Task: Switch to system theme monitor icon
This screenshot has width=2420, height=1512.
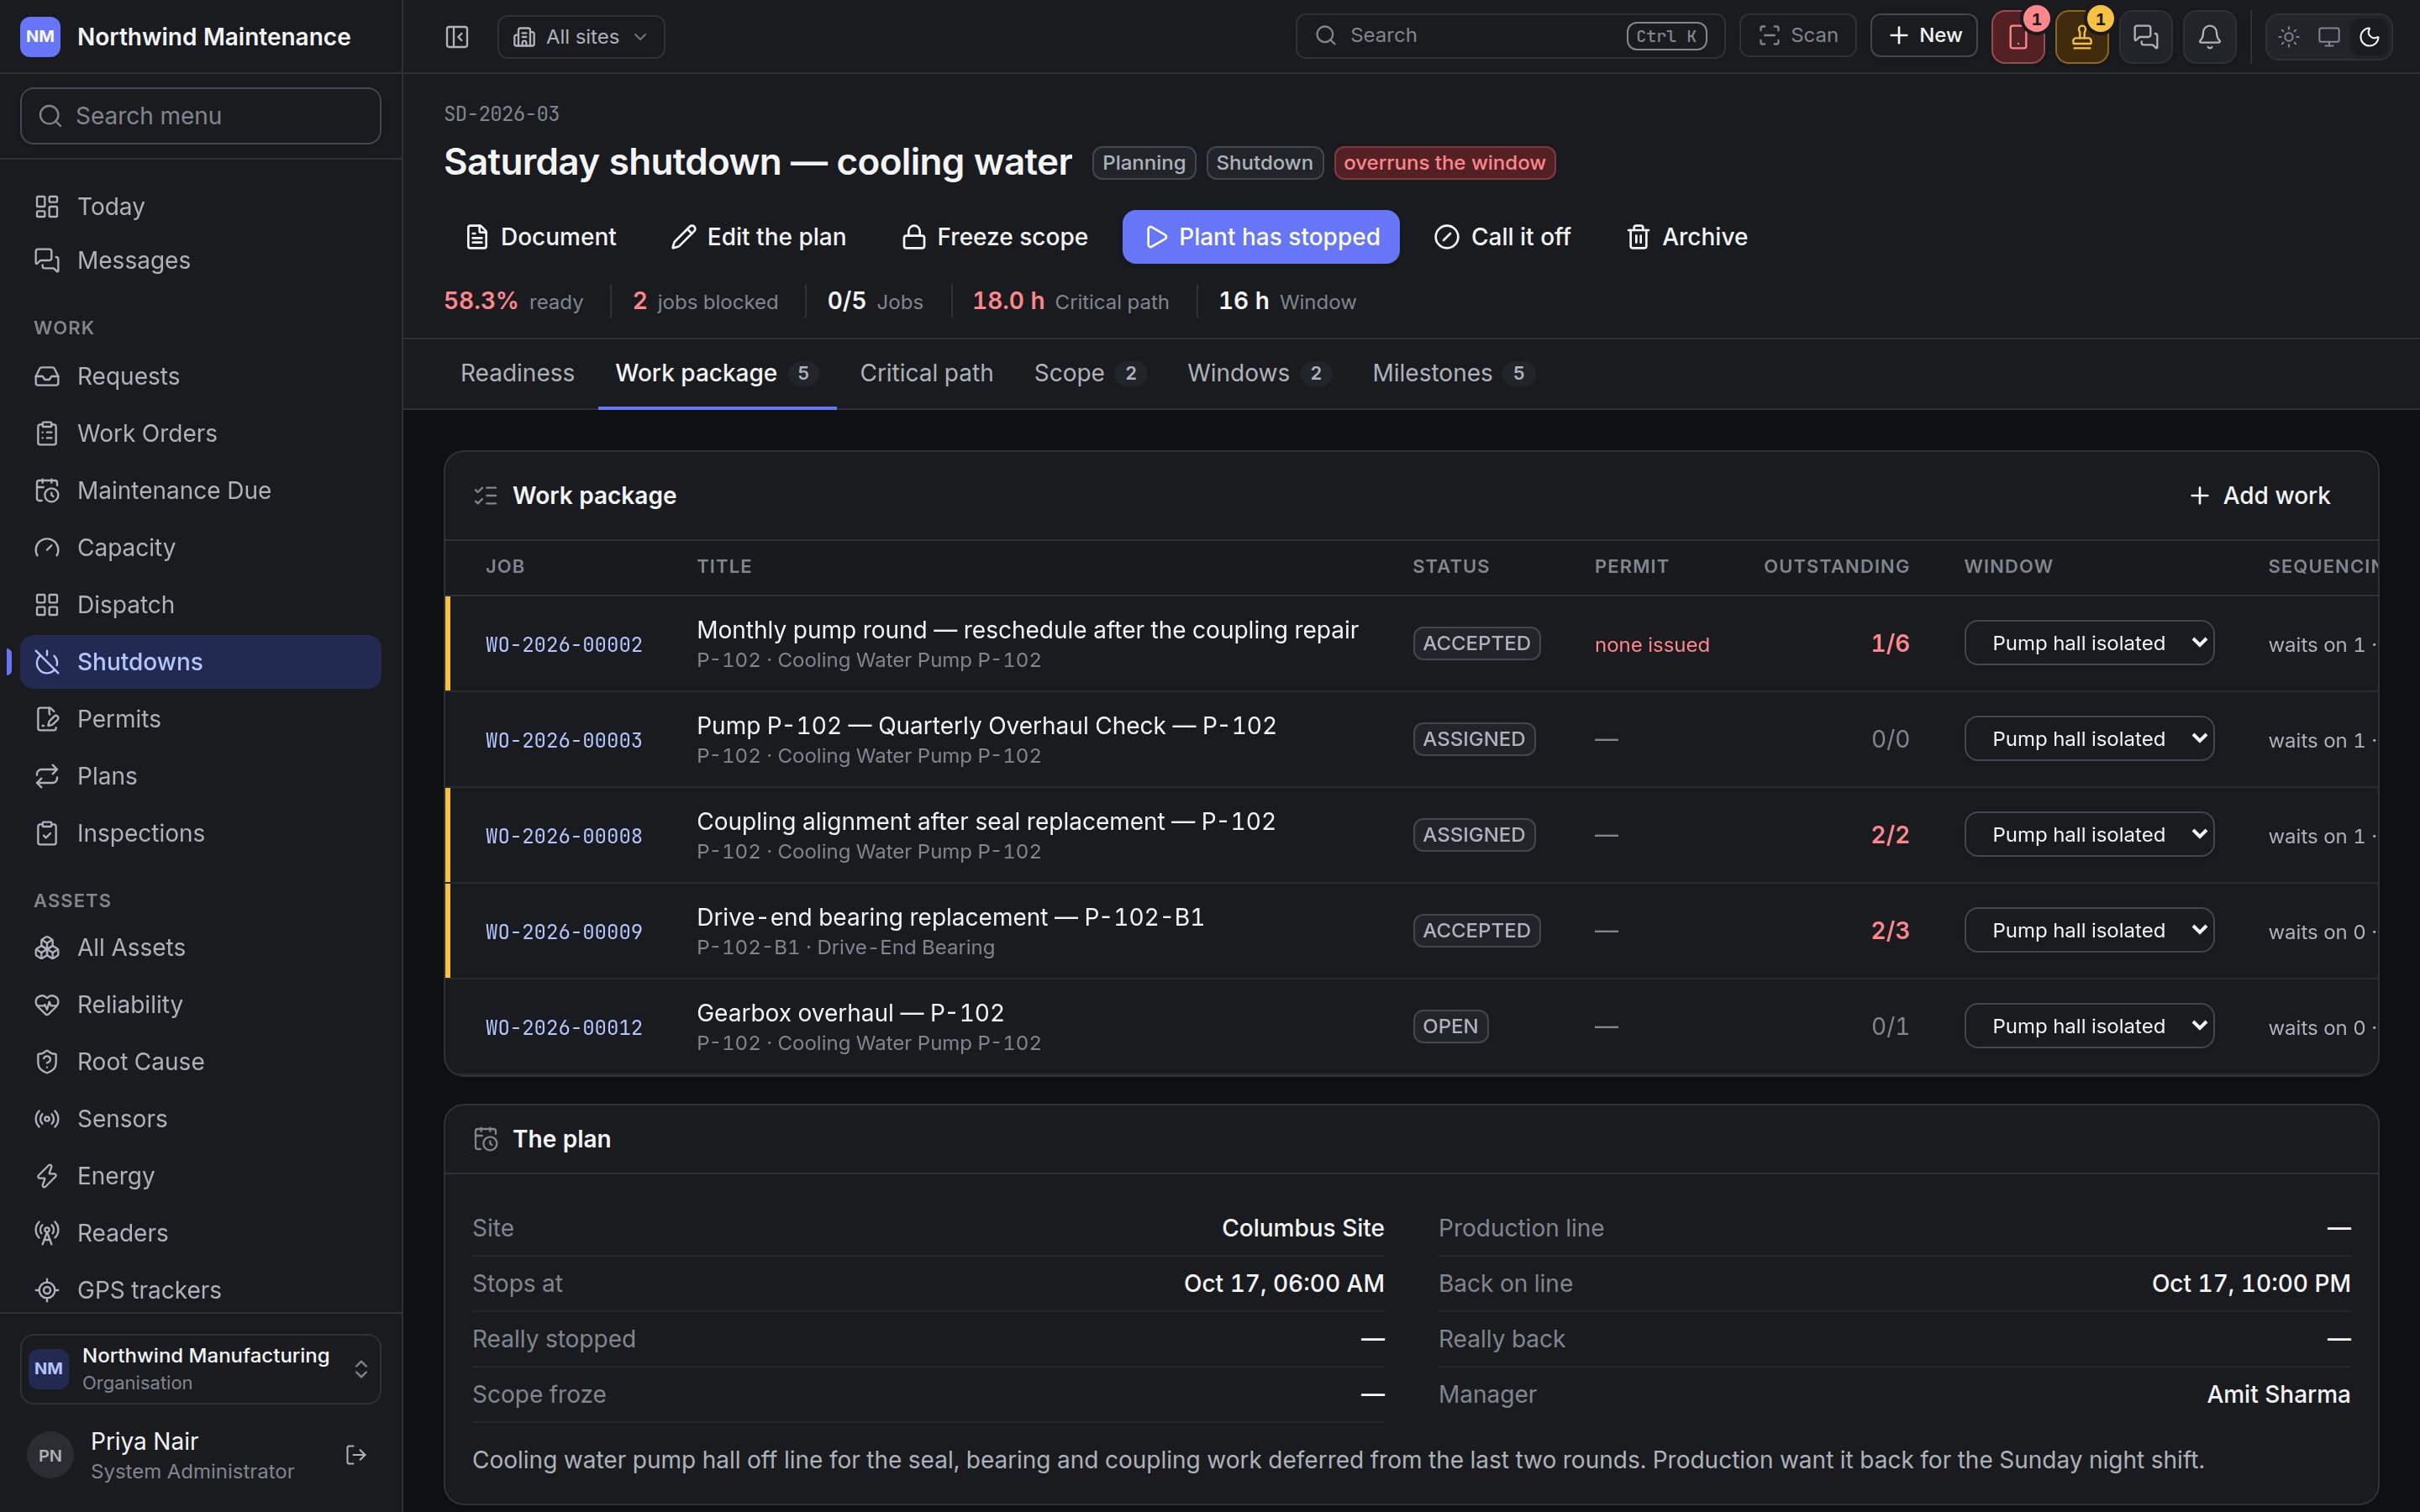Action: (2329, 37)
